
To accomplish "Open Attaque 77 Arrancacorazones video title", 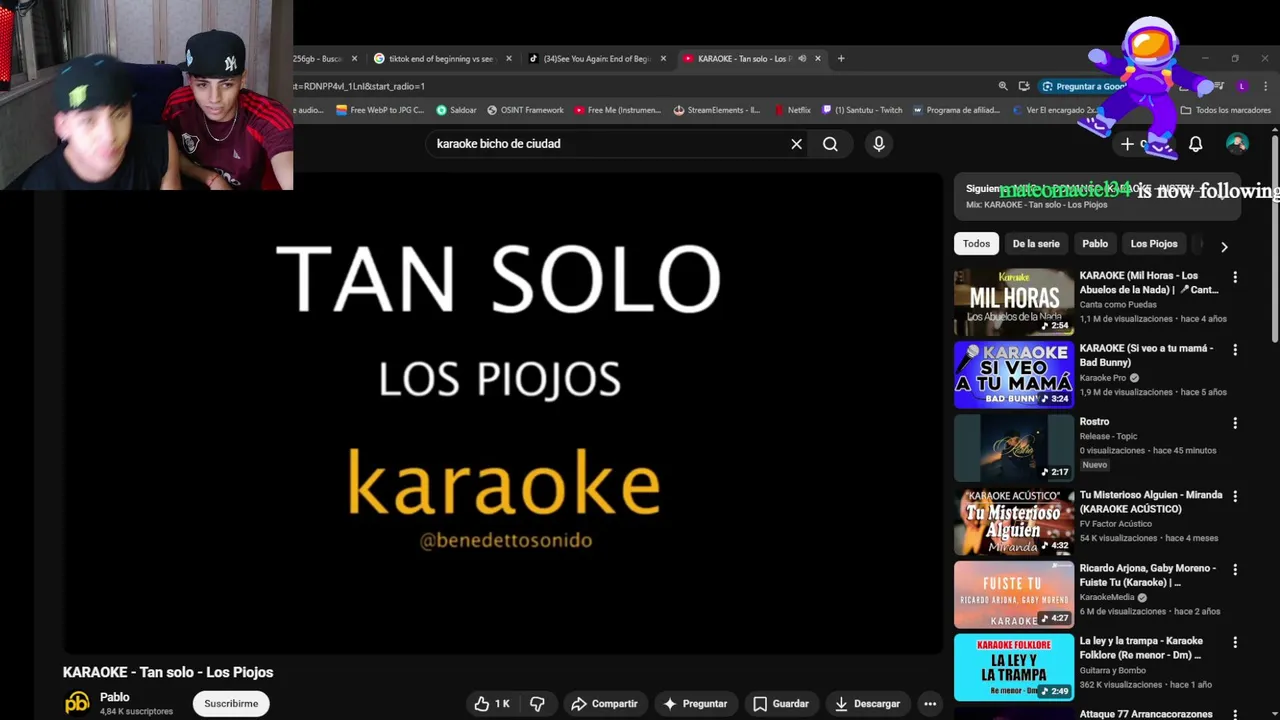I will [1146, 714].
